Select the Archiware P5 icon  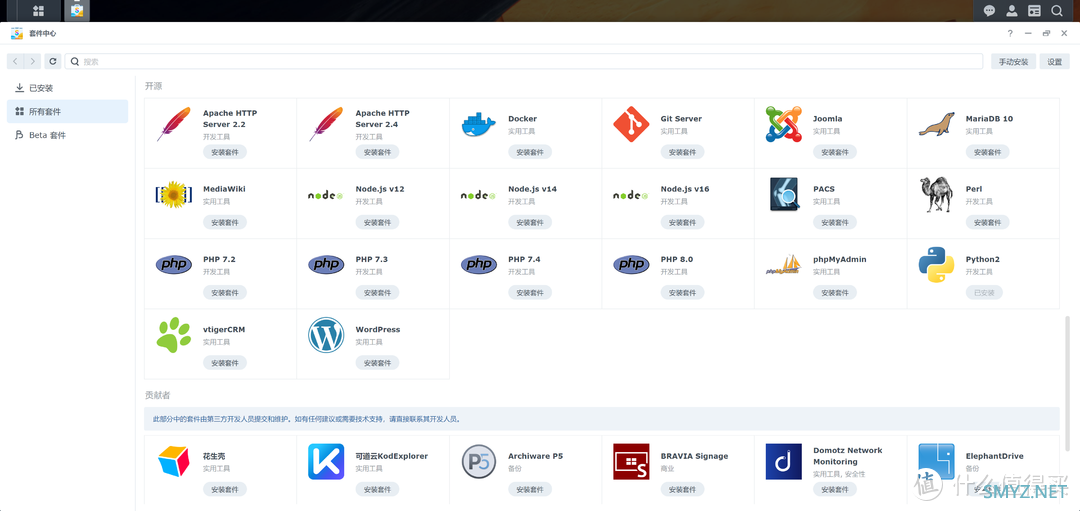(x=478, y=461)
